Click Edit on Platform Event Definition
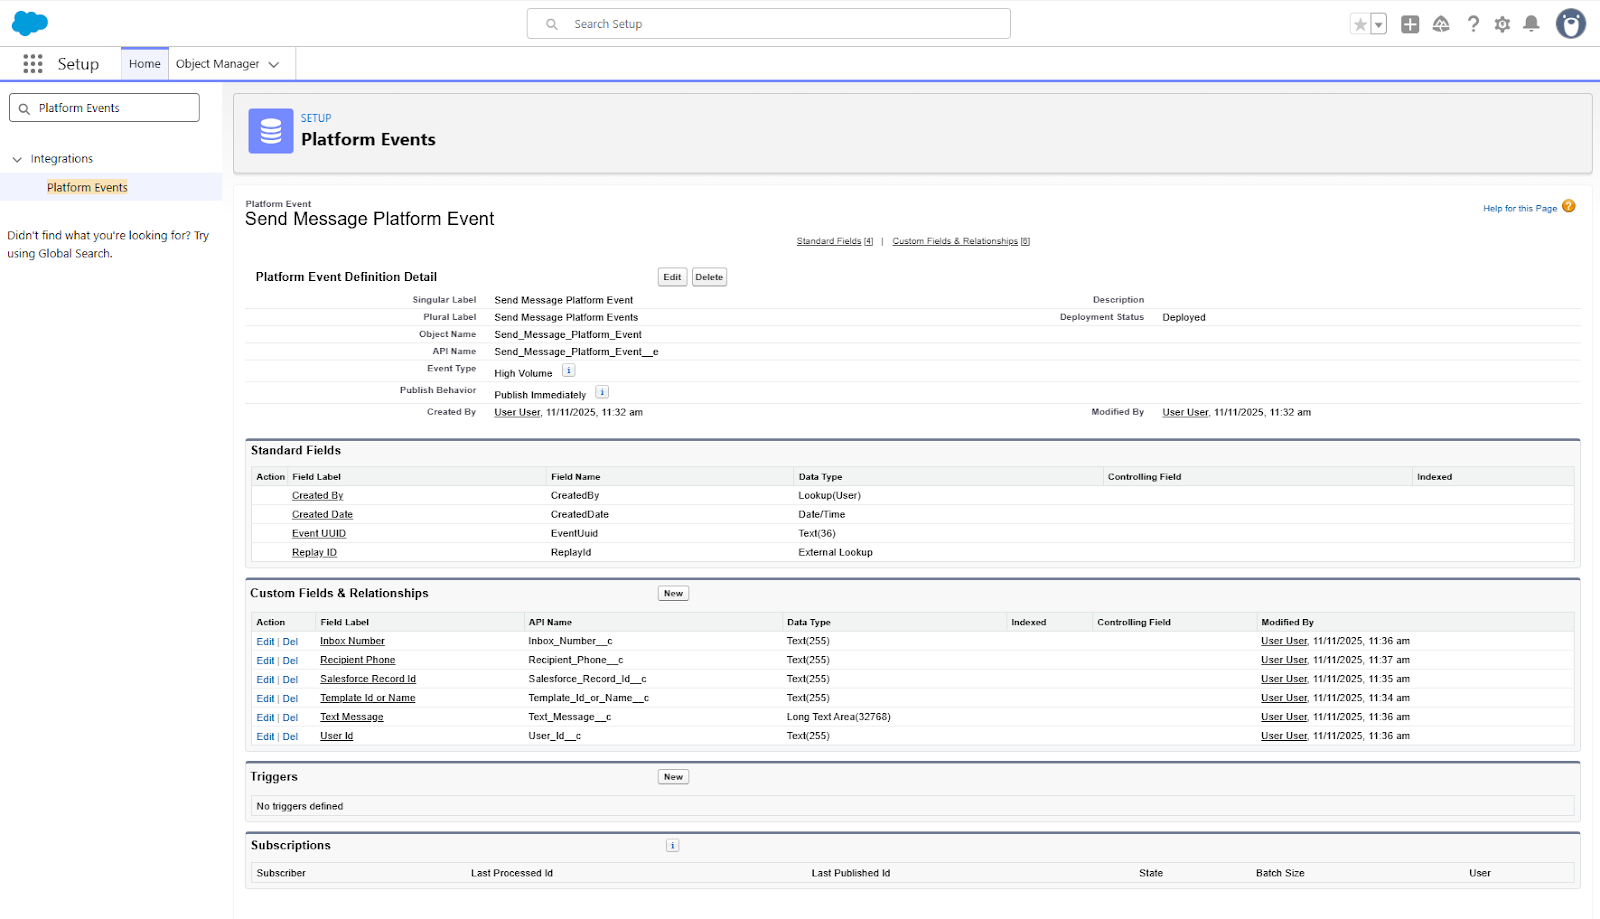The height and width of the screenshot is (919, 1600). (x=672, y=277)
